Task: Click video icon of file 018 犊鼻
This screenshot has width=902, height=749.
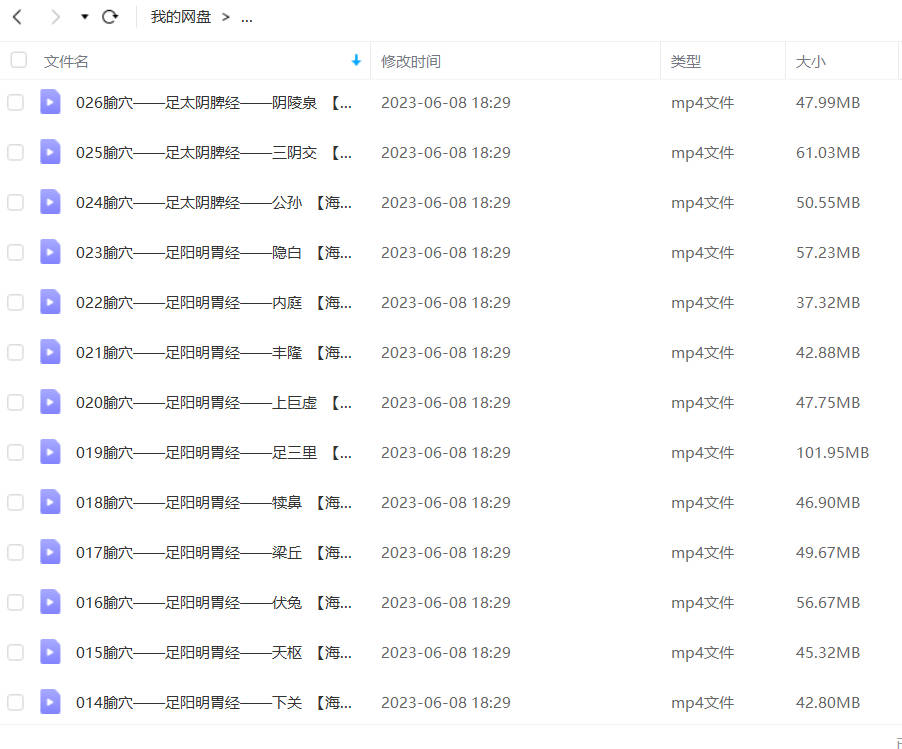Action: point(50,502)
